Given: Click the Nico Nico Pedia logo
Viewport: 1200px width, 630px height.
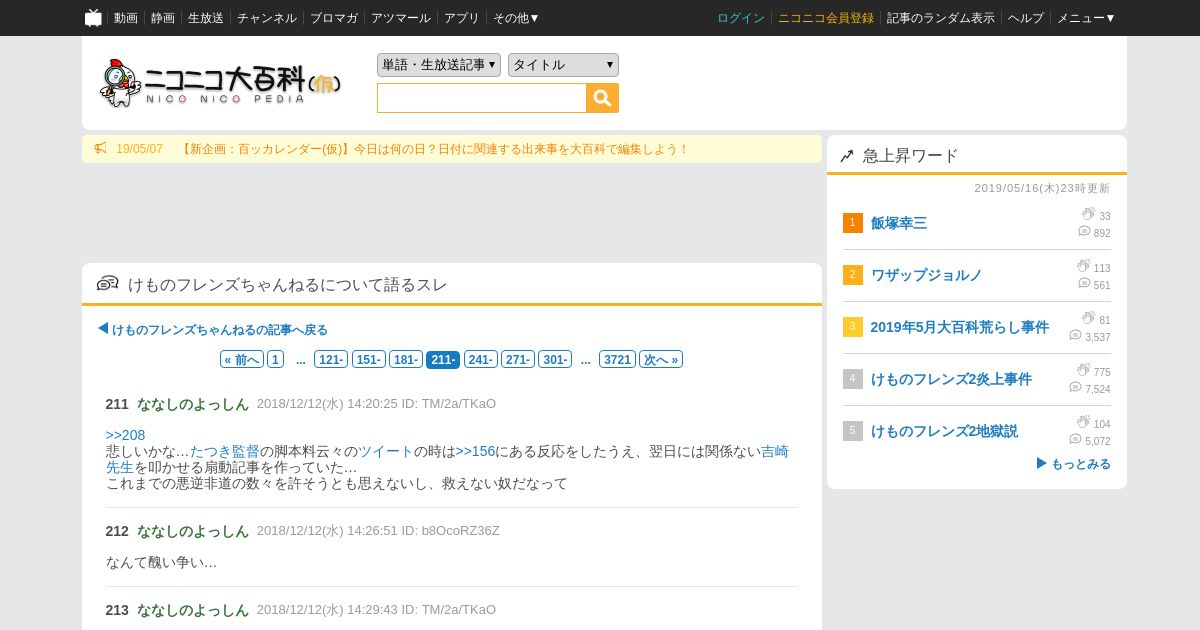Looking at the screenshot, I should [221, 83].
